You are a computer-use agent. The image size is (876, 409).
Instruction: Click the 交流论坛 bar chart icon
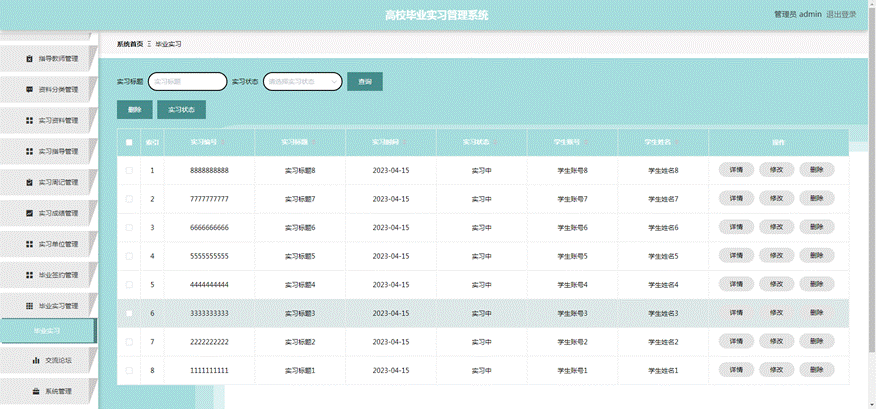click(36, 360)
